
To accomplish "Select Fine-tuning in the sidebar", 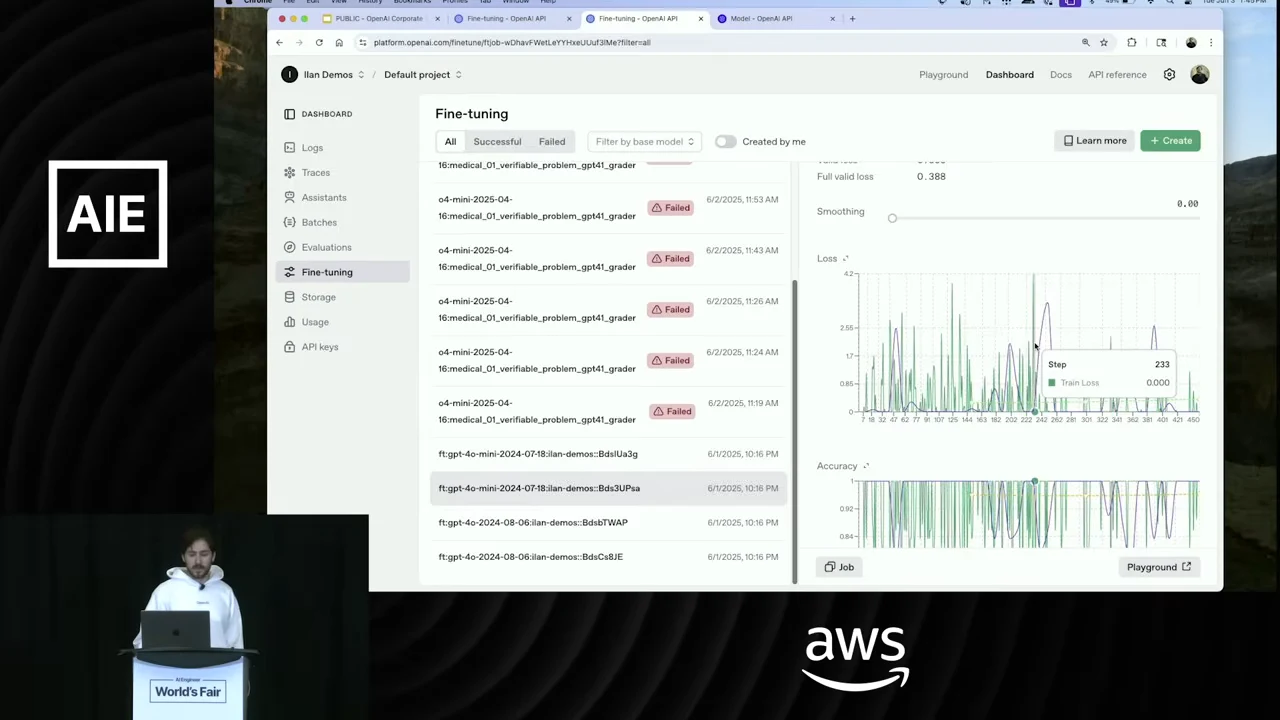I will coord(342,272).
